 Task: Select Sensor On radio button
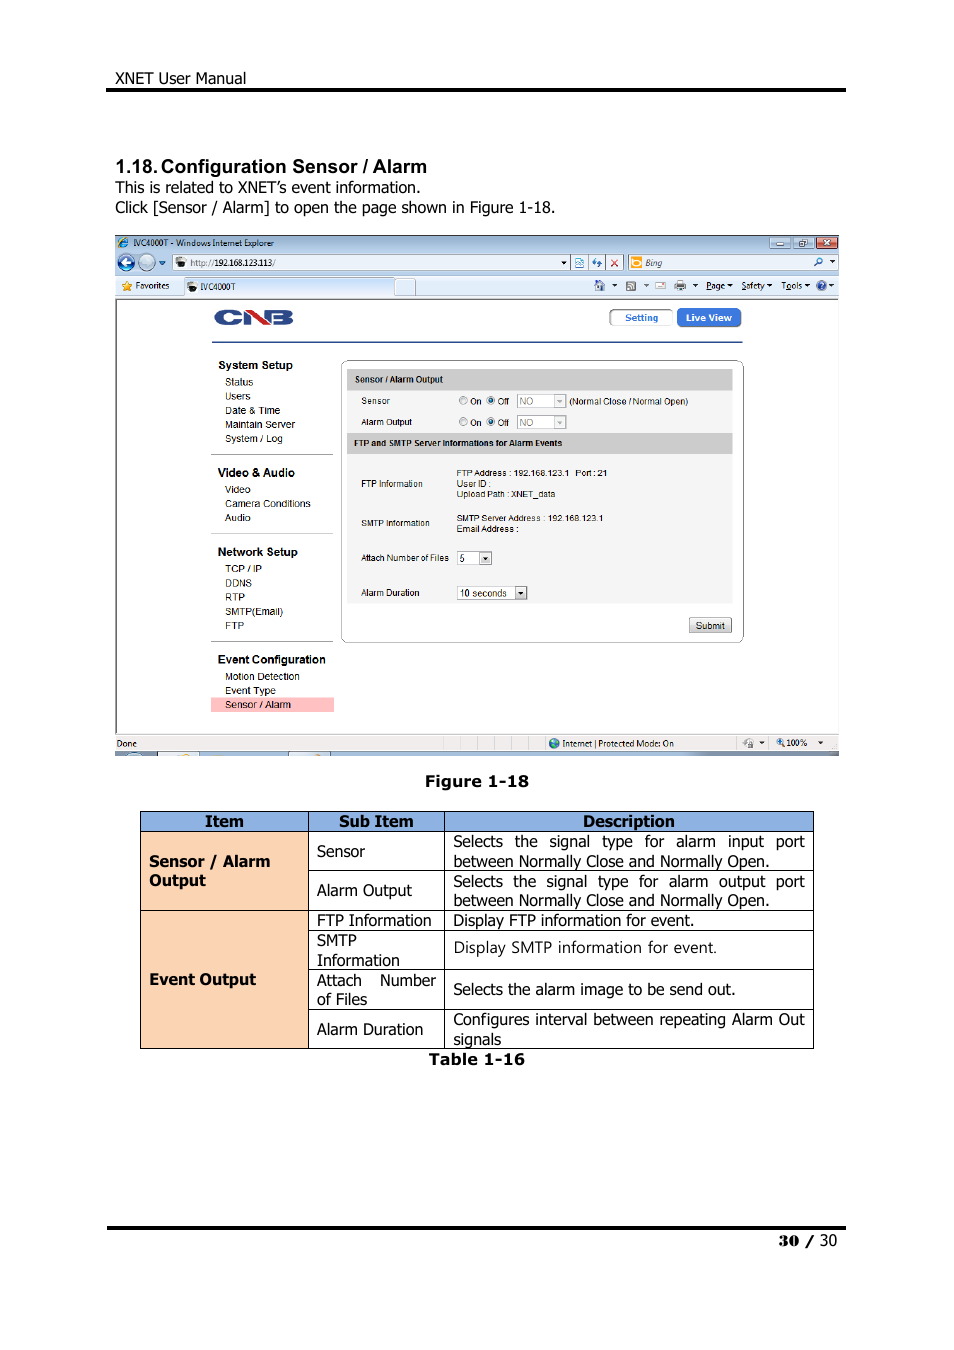463,401
